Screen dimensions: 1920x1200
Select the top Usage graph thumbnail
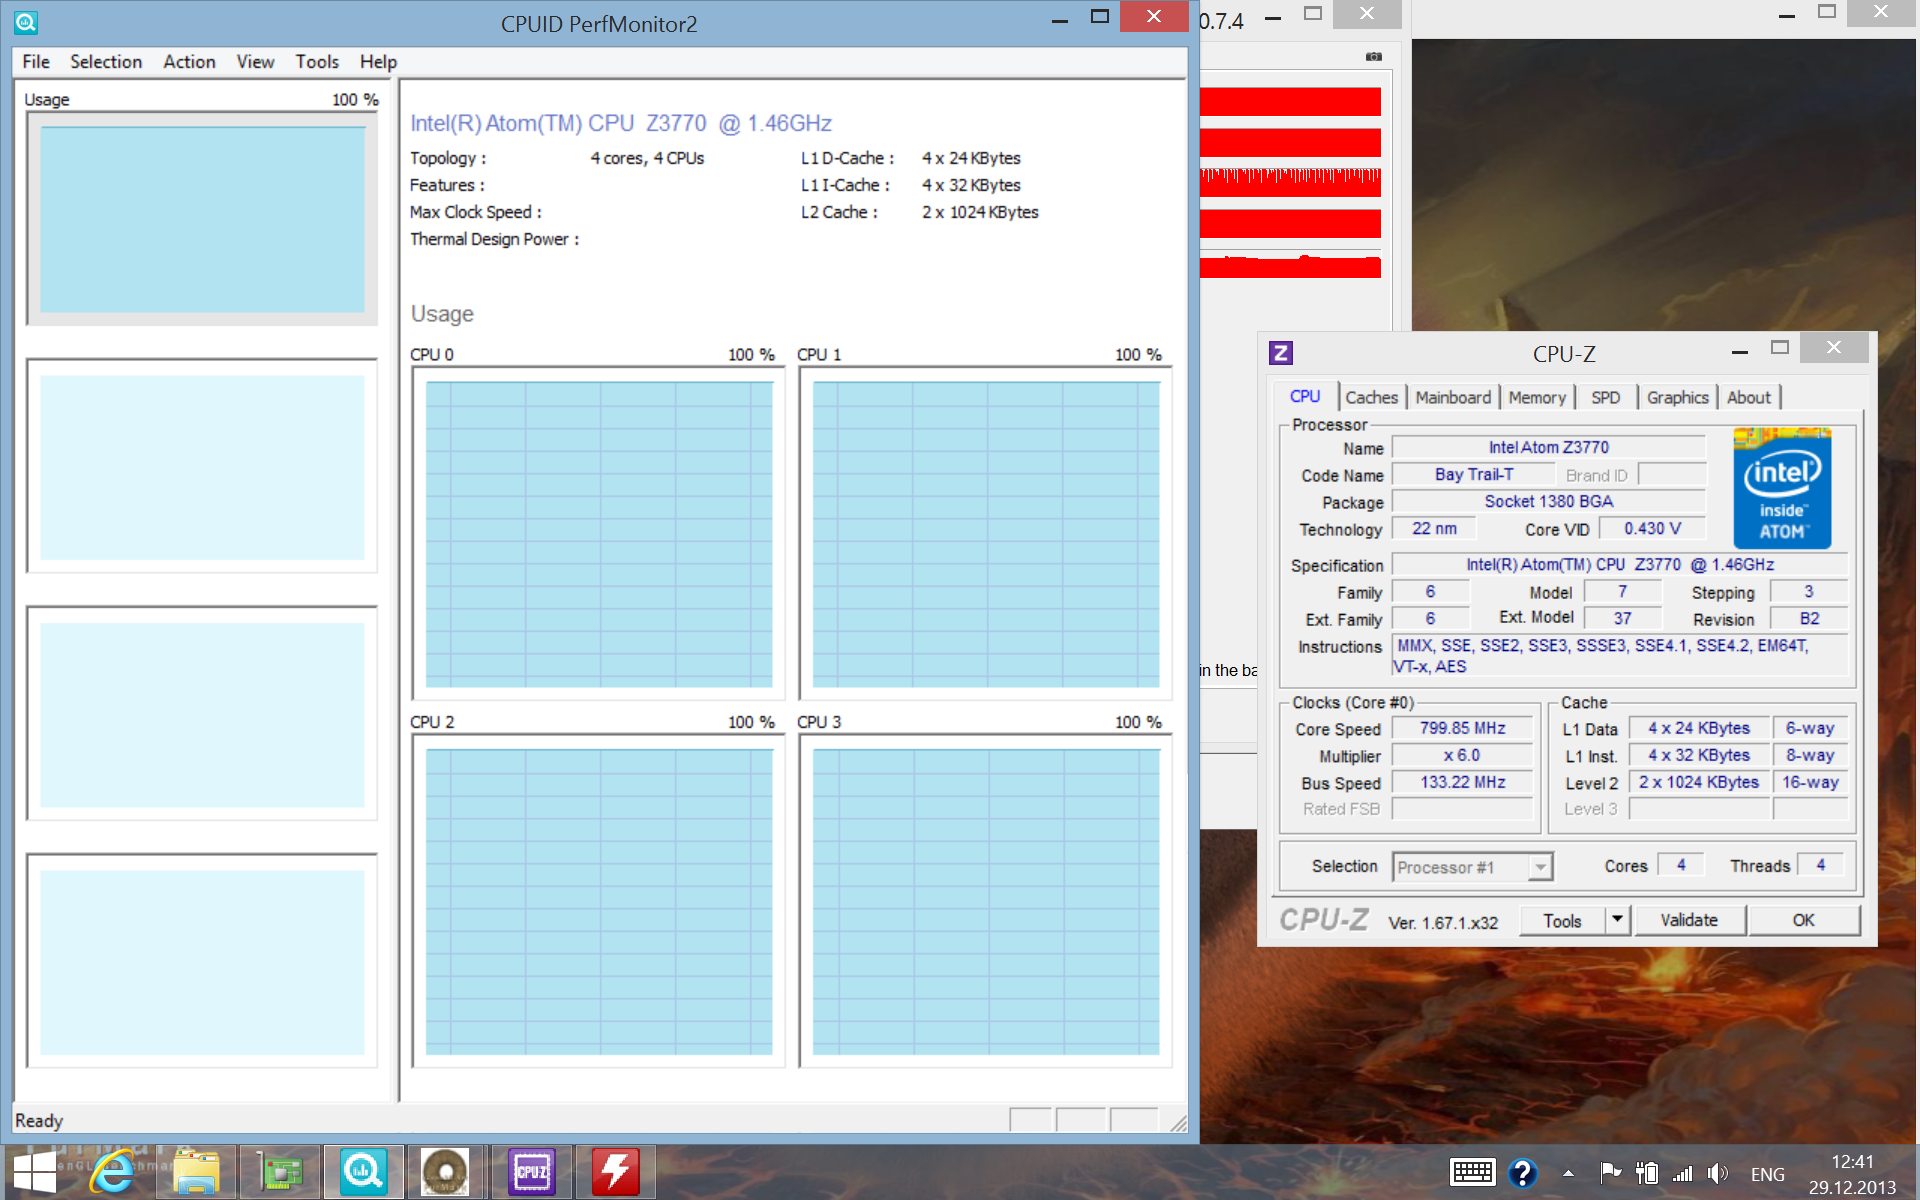[202, 219]
